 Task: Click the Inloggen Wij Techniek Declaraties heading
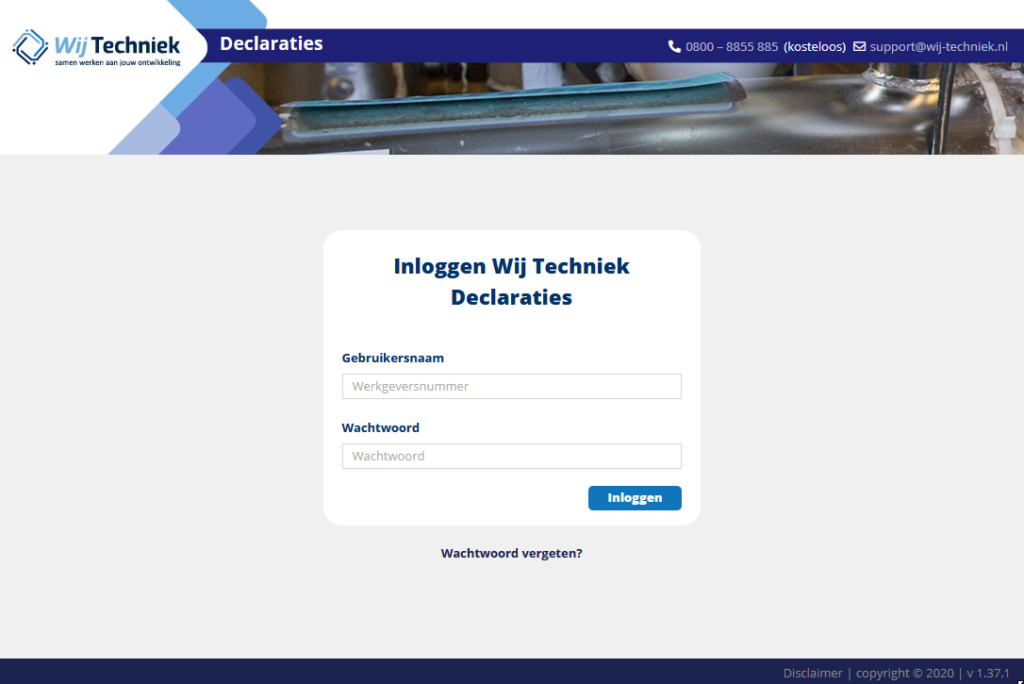(x=511, y=282)
